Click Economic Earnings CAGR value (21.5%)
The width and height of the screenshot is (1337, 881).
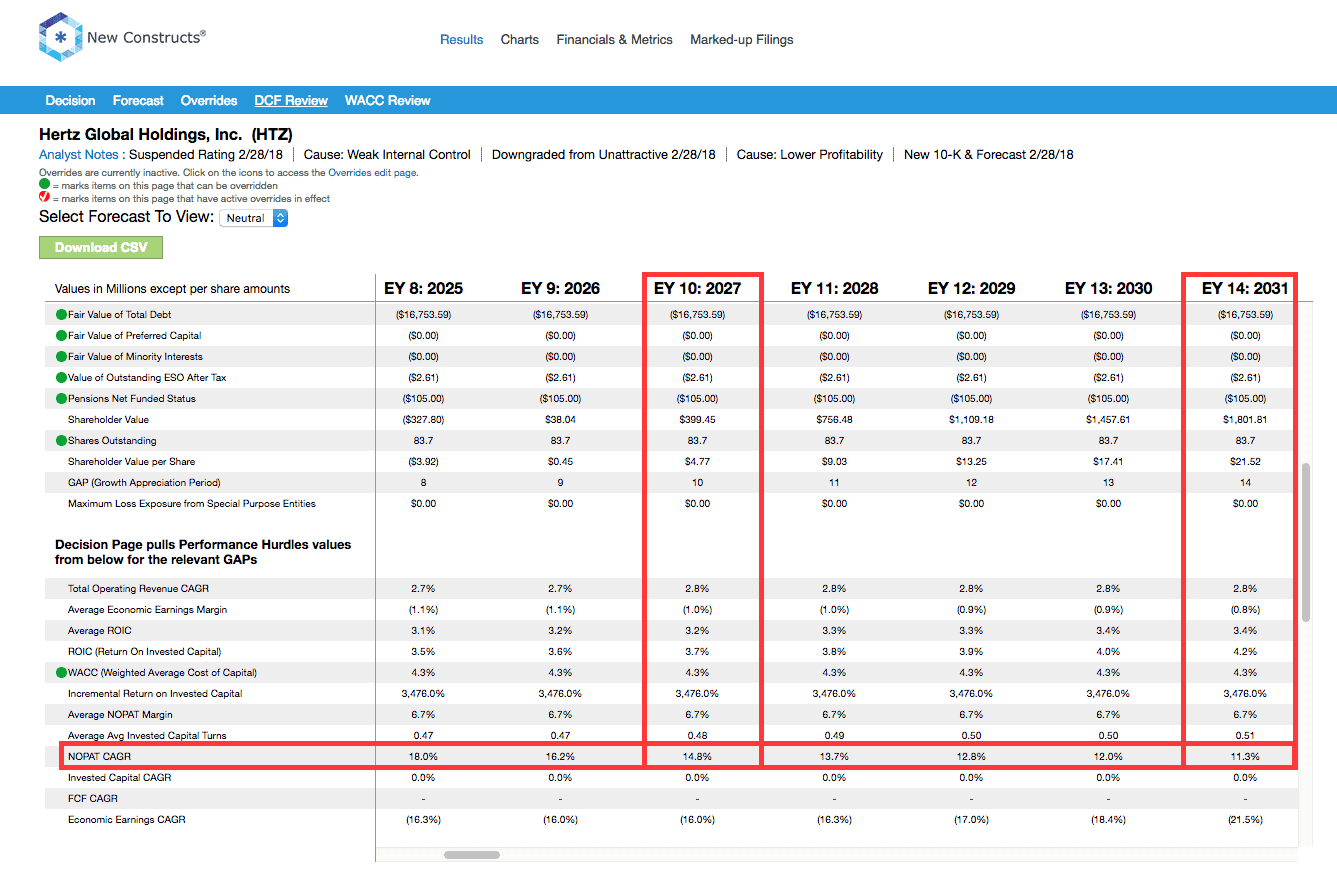coord(1245,820)
